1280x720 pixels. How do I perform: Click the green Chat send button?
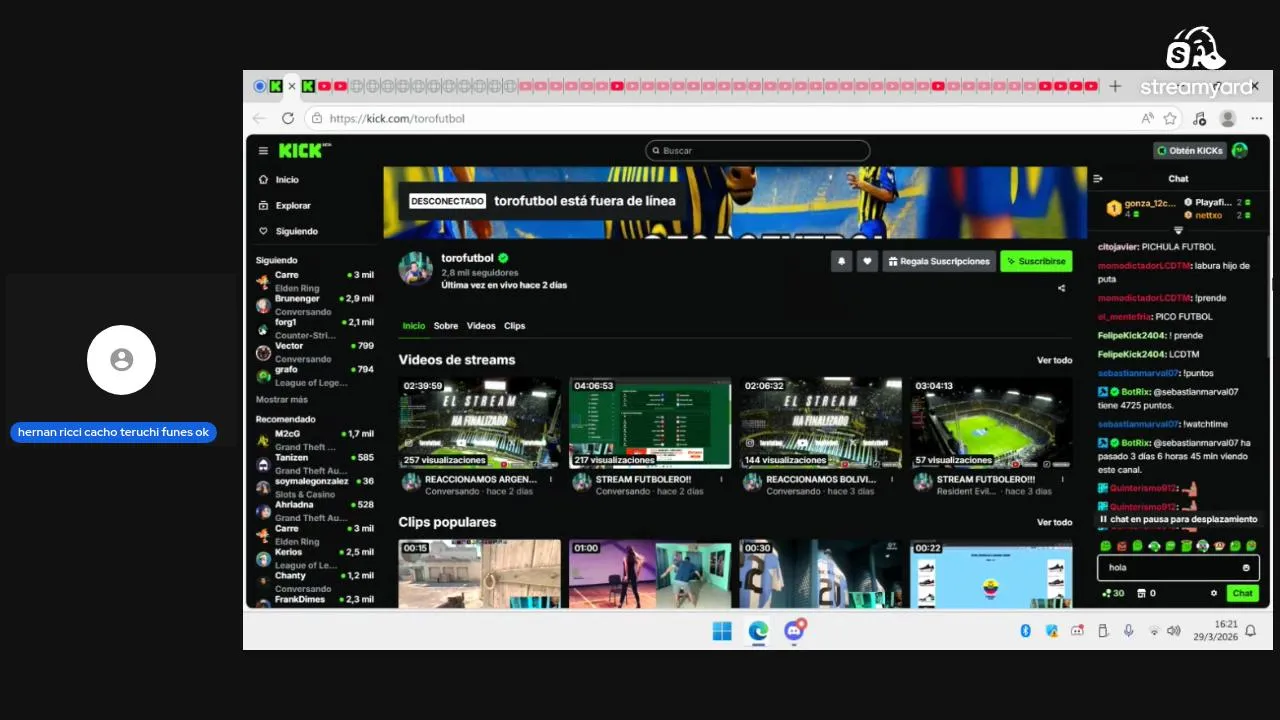(x=1242, y=593)
